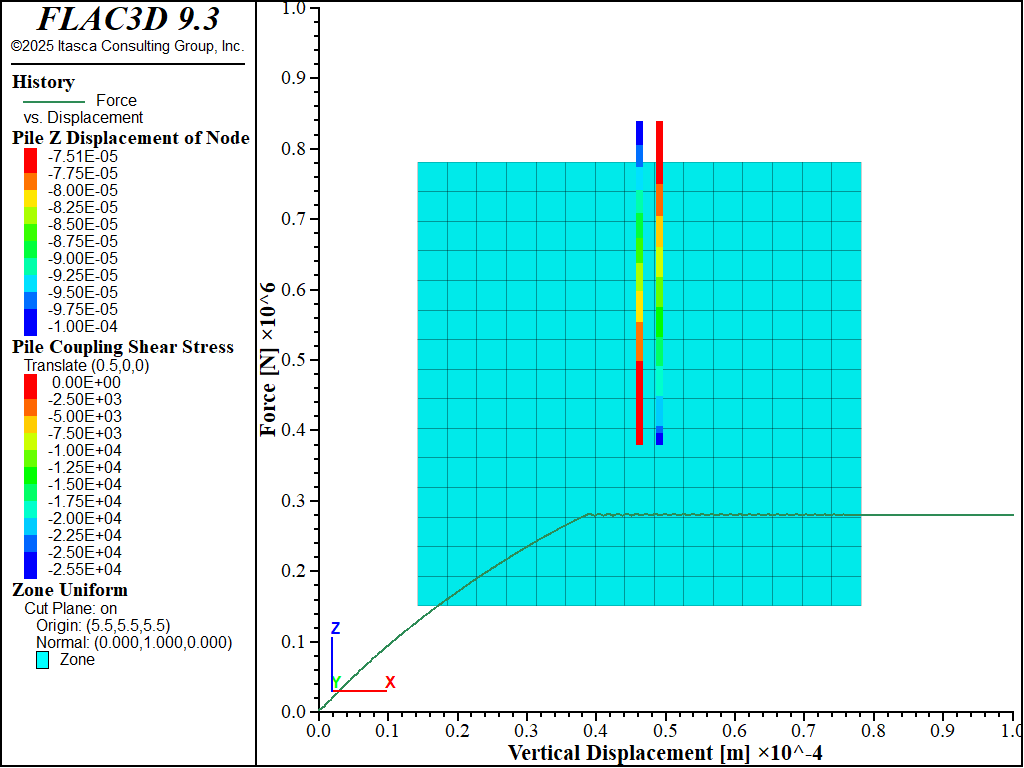Click the Itasca Consulting Group copyright text
1024x768 pixels.
127,46
